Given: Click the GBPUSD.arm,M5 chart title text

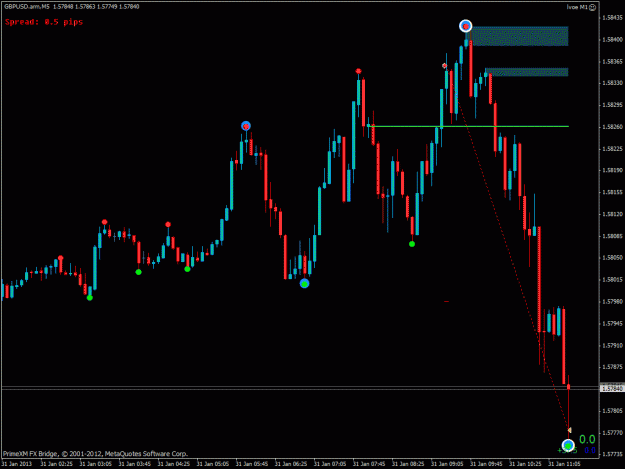Looking at the screenshot, I should [x=72, y=7].
